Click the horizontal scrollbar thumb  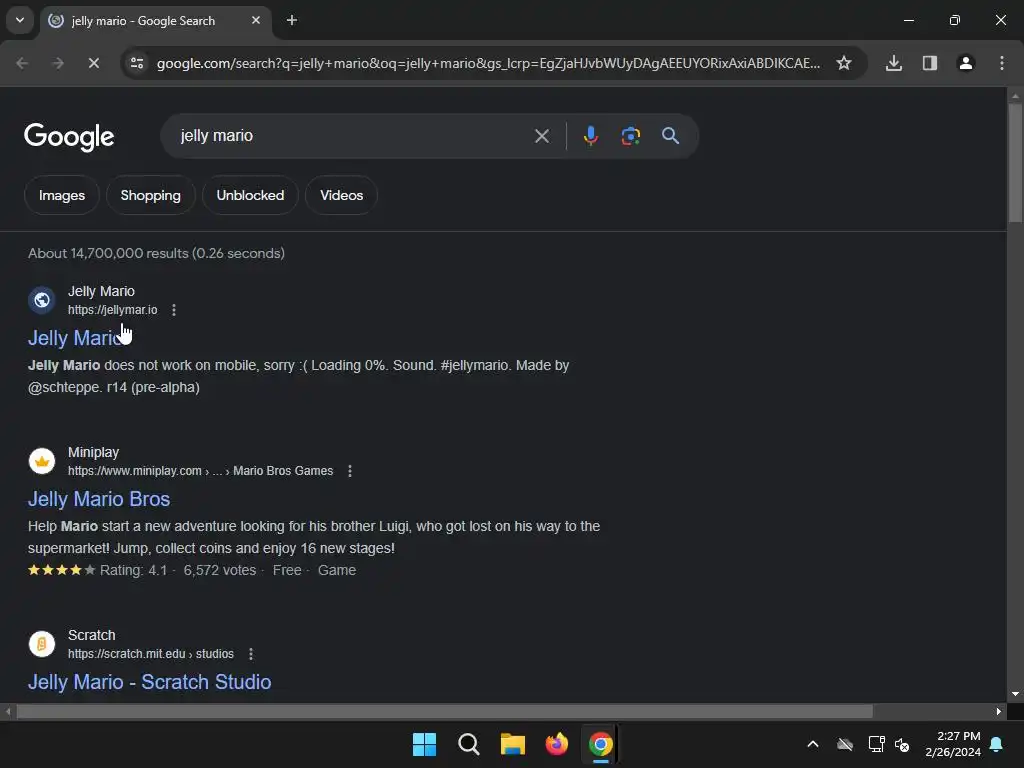click(445, 711)
